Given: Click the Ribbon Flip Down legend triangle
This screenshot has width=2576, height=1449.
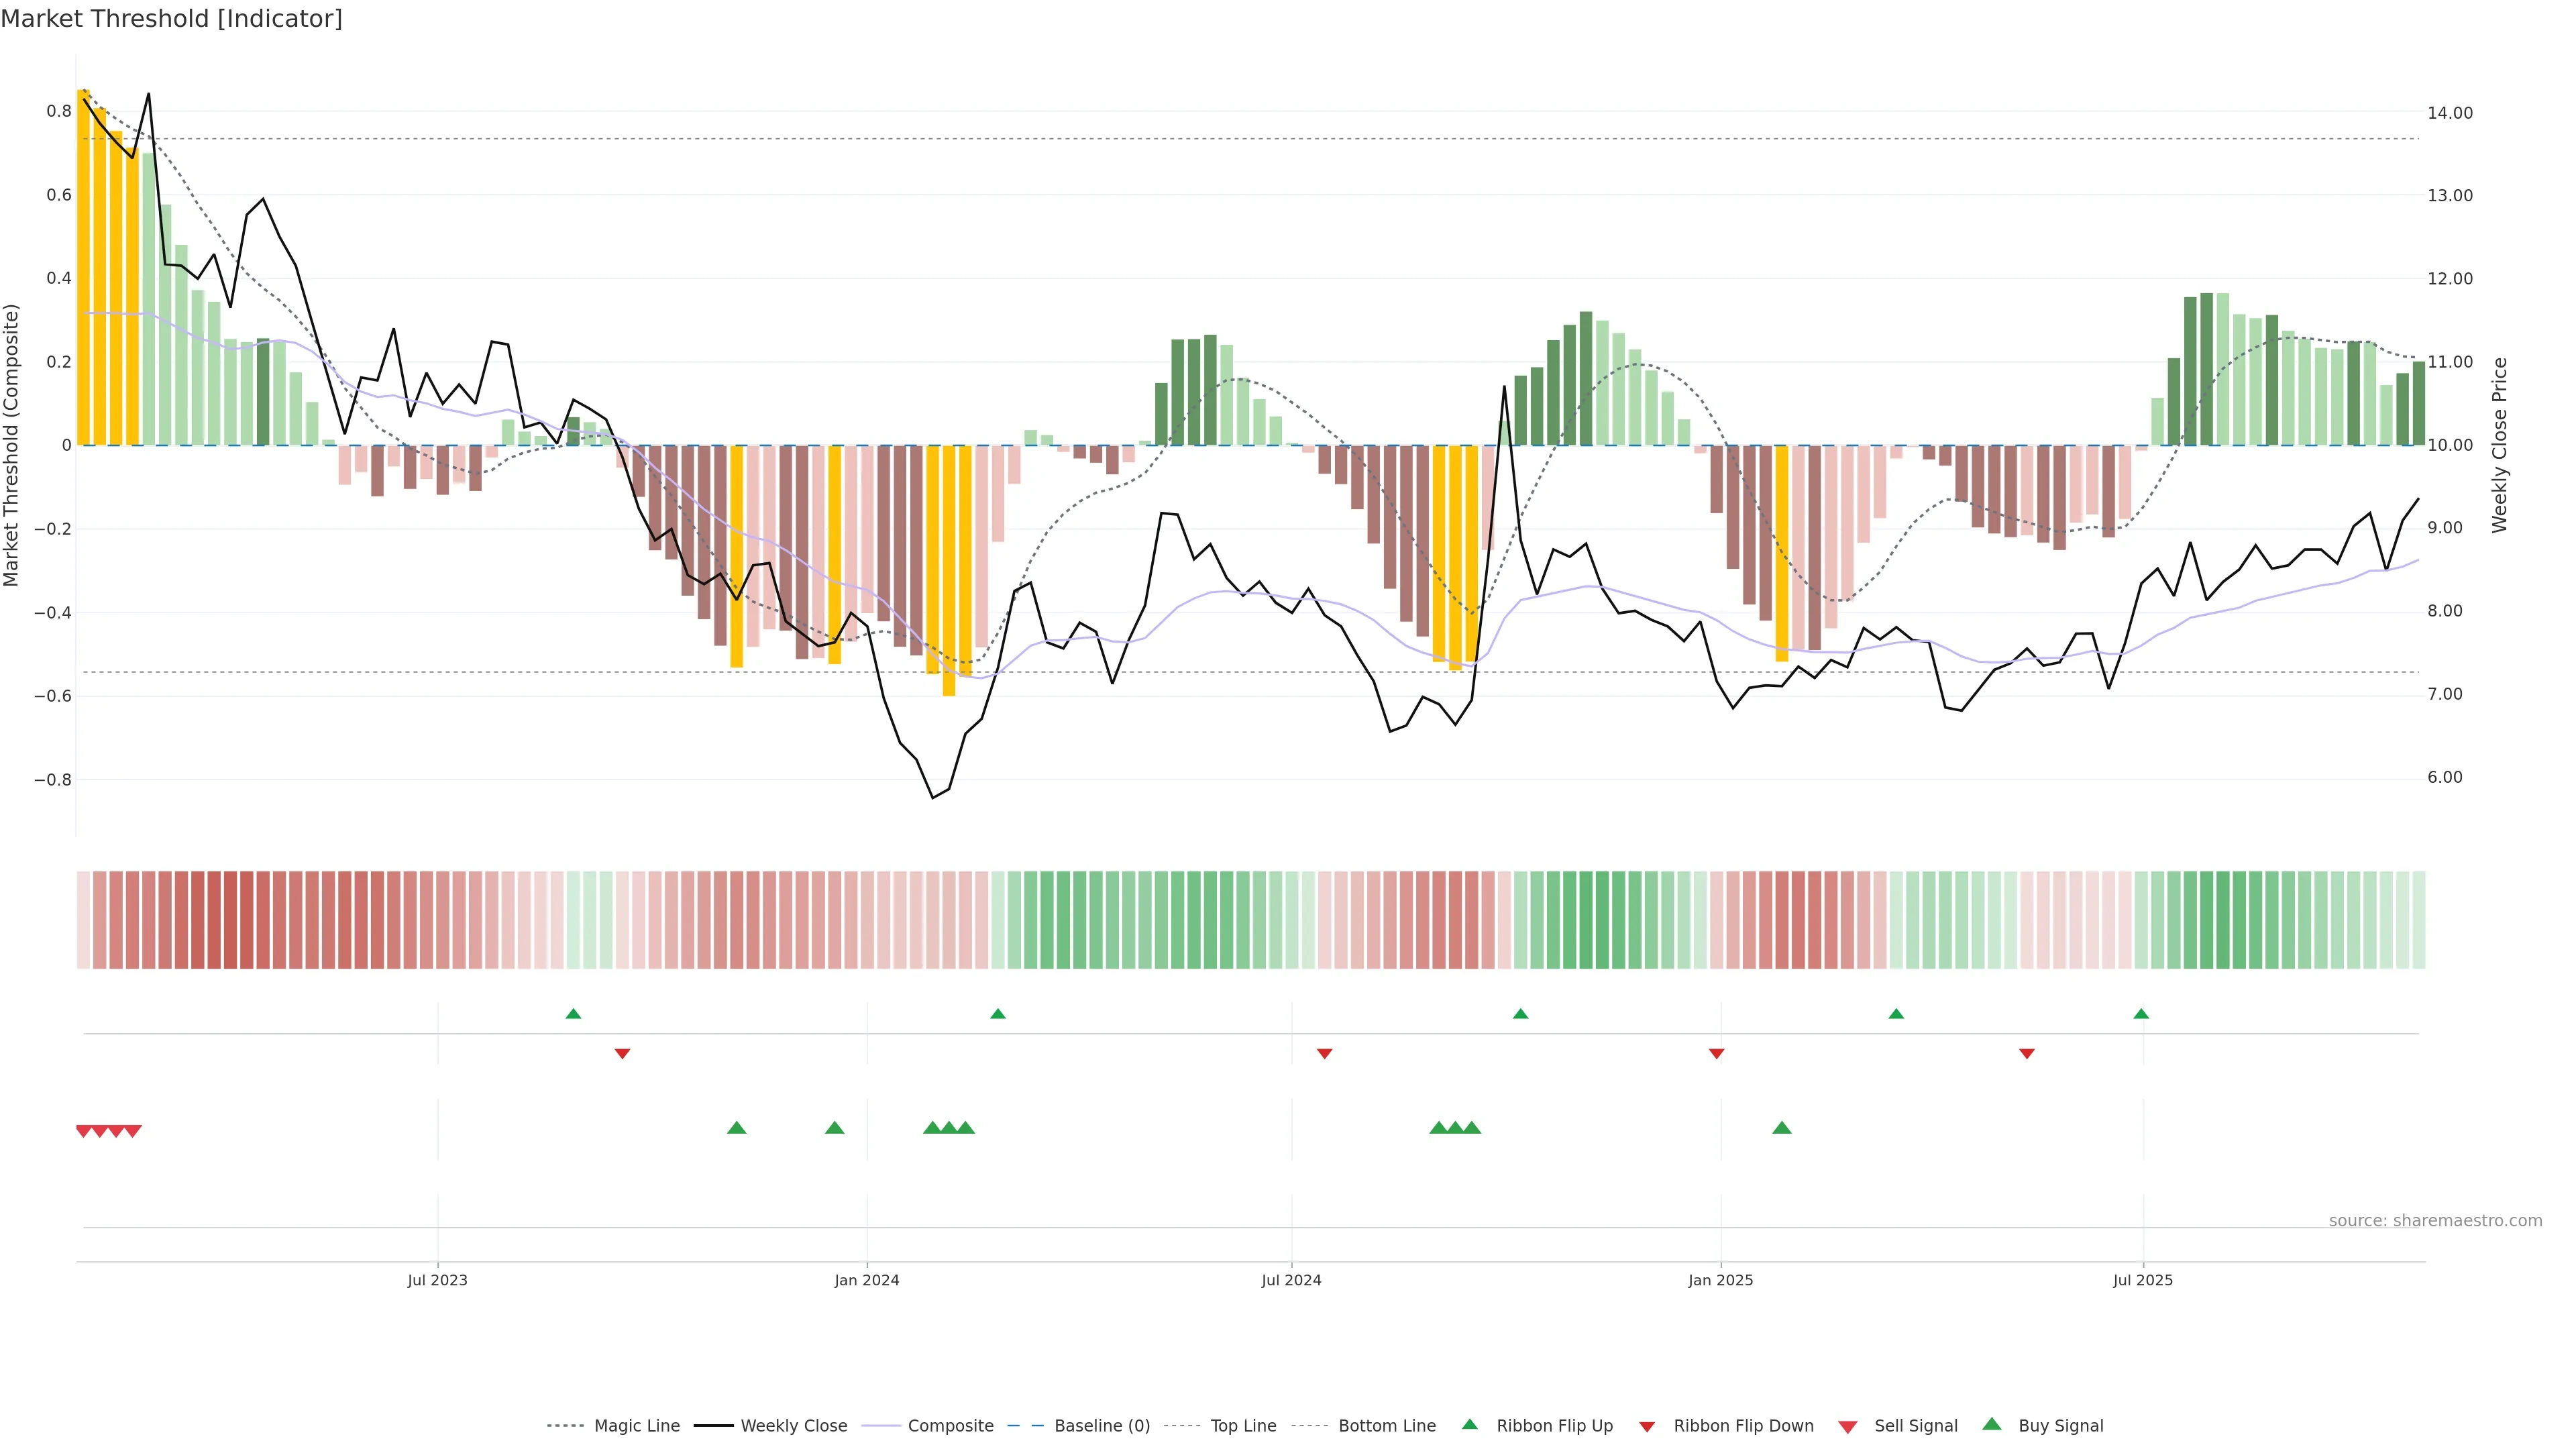Looking at the screenshot, I should point(1647,1427).
